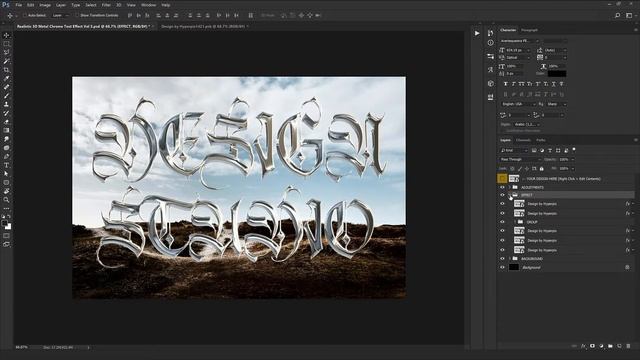Select the Hand tool

(7, 191)
